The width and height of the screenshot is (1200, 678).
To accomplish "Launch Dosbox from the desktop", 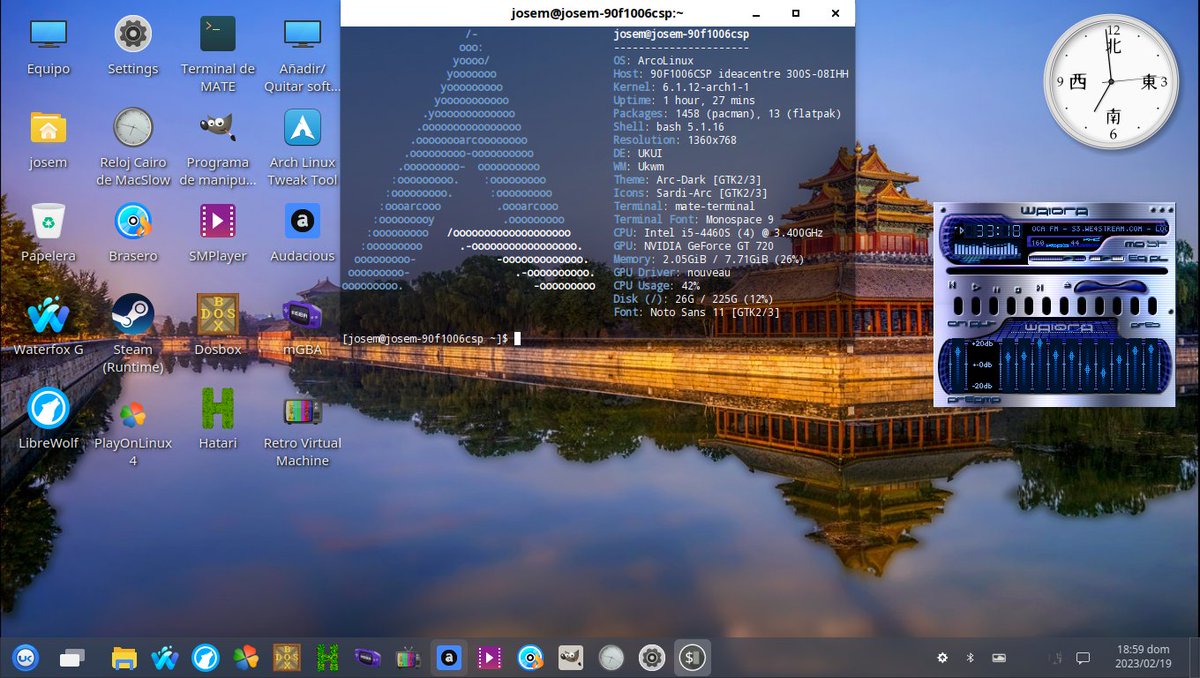I will [x=218, y=326].
